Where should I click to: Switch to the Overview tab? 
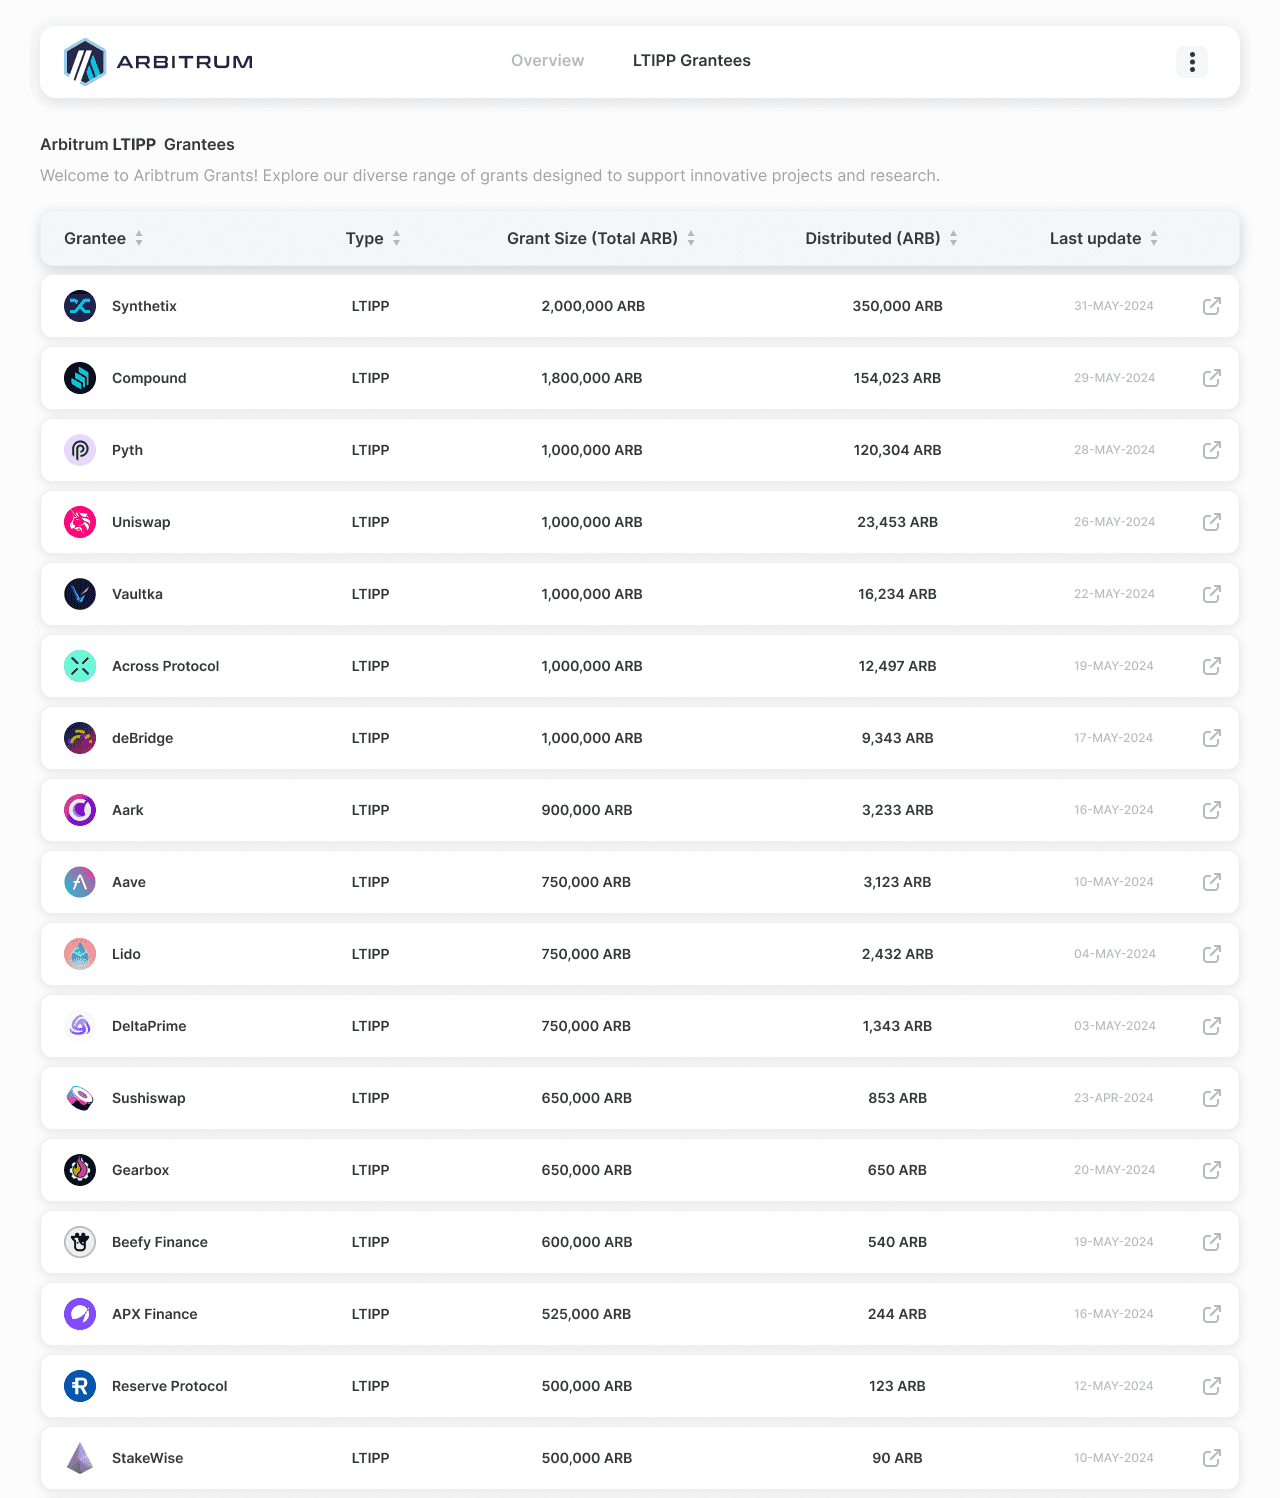(x=547, y=61)
